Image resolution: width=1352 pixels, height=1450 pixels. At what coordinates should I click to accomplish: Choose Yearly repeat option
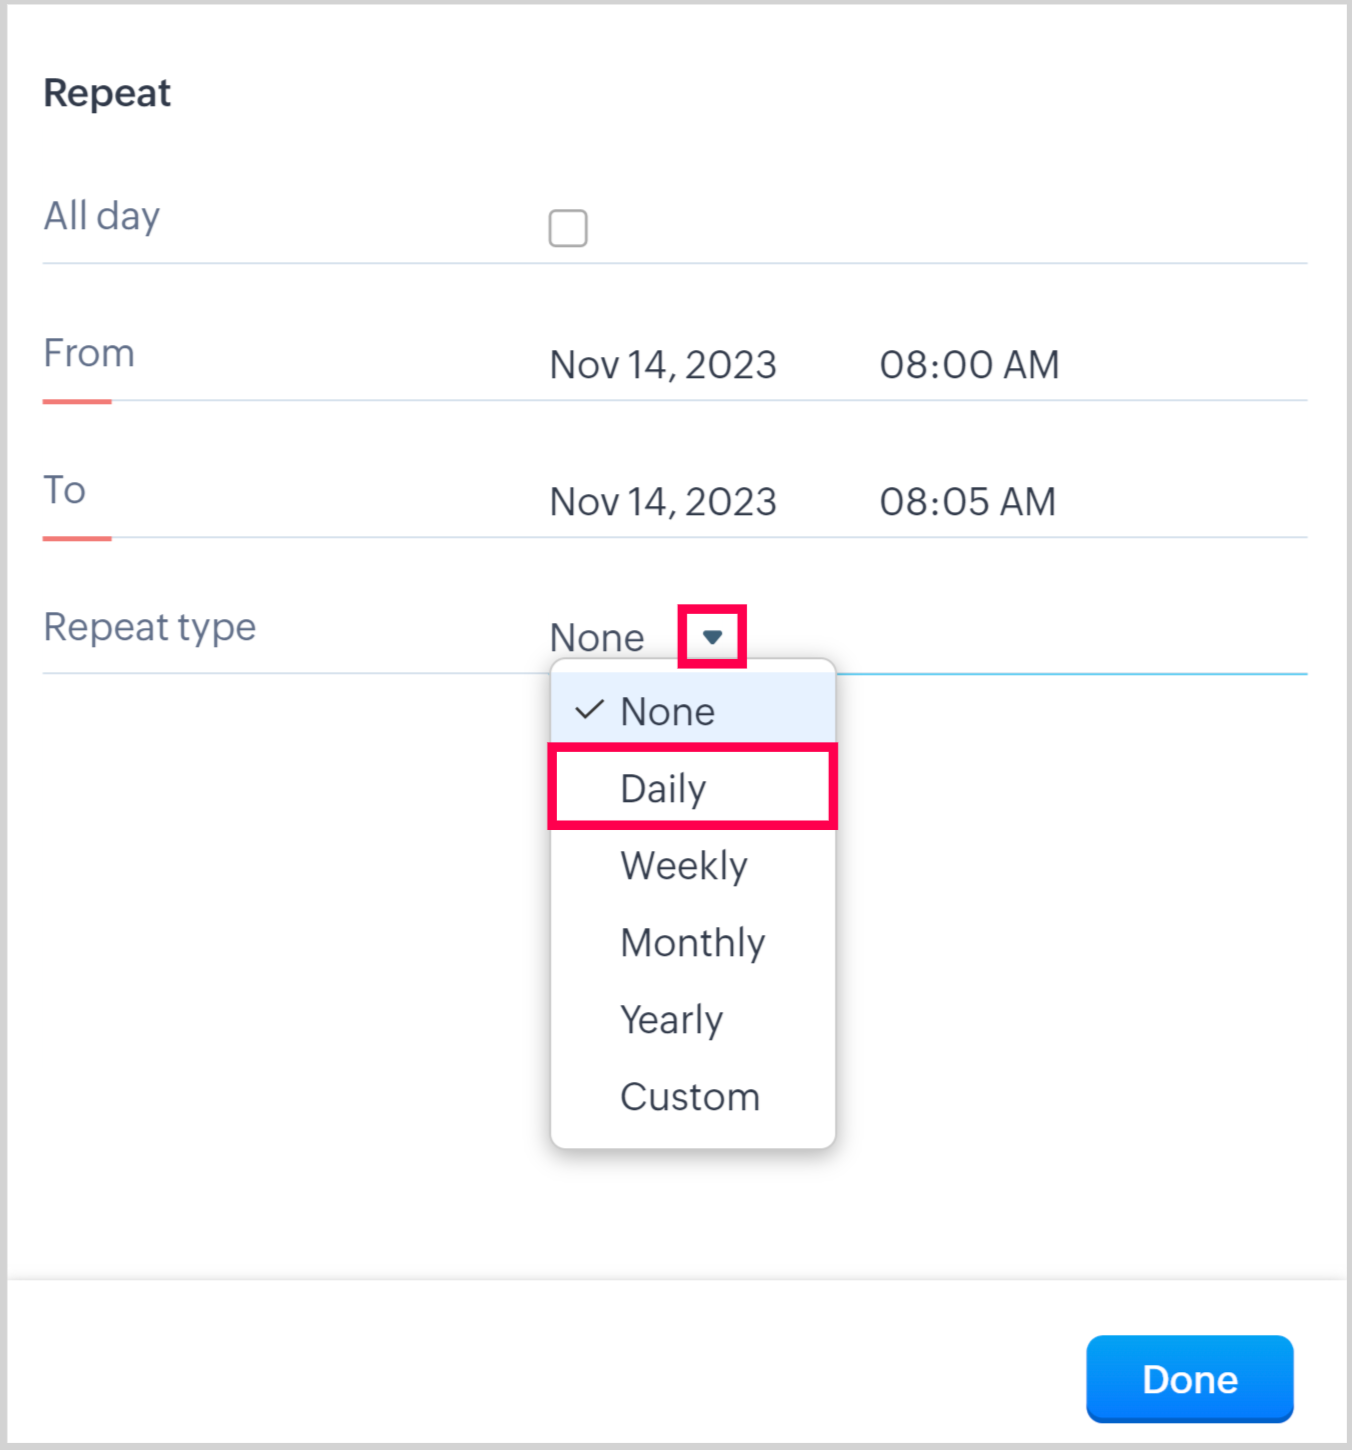(x=671, y=1020)
